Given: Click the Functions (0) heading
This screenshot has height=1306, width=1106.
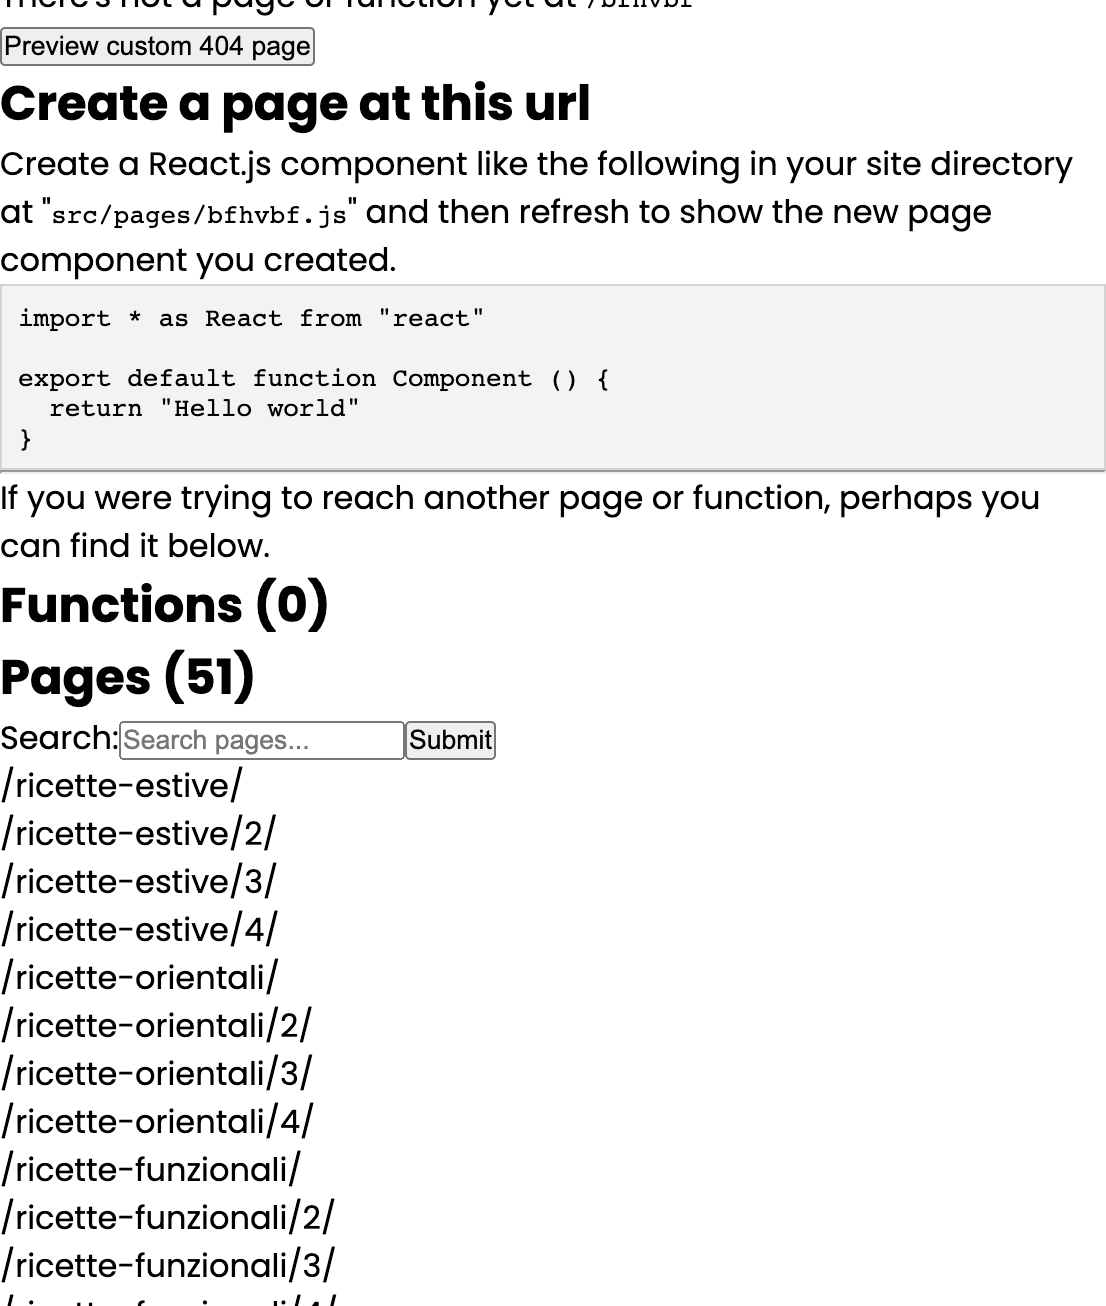Looking at the screenshot, I should pos(164,604).
